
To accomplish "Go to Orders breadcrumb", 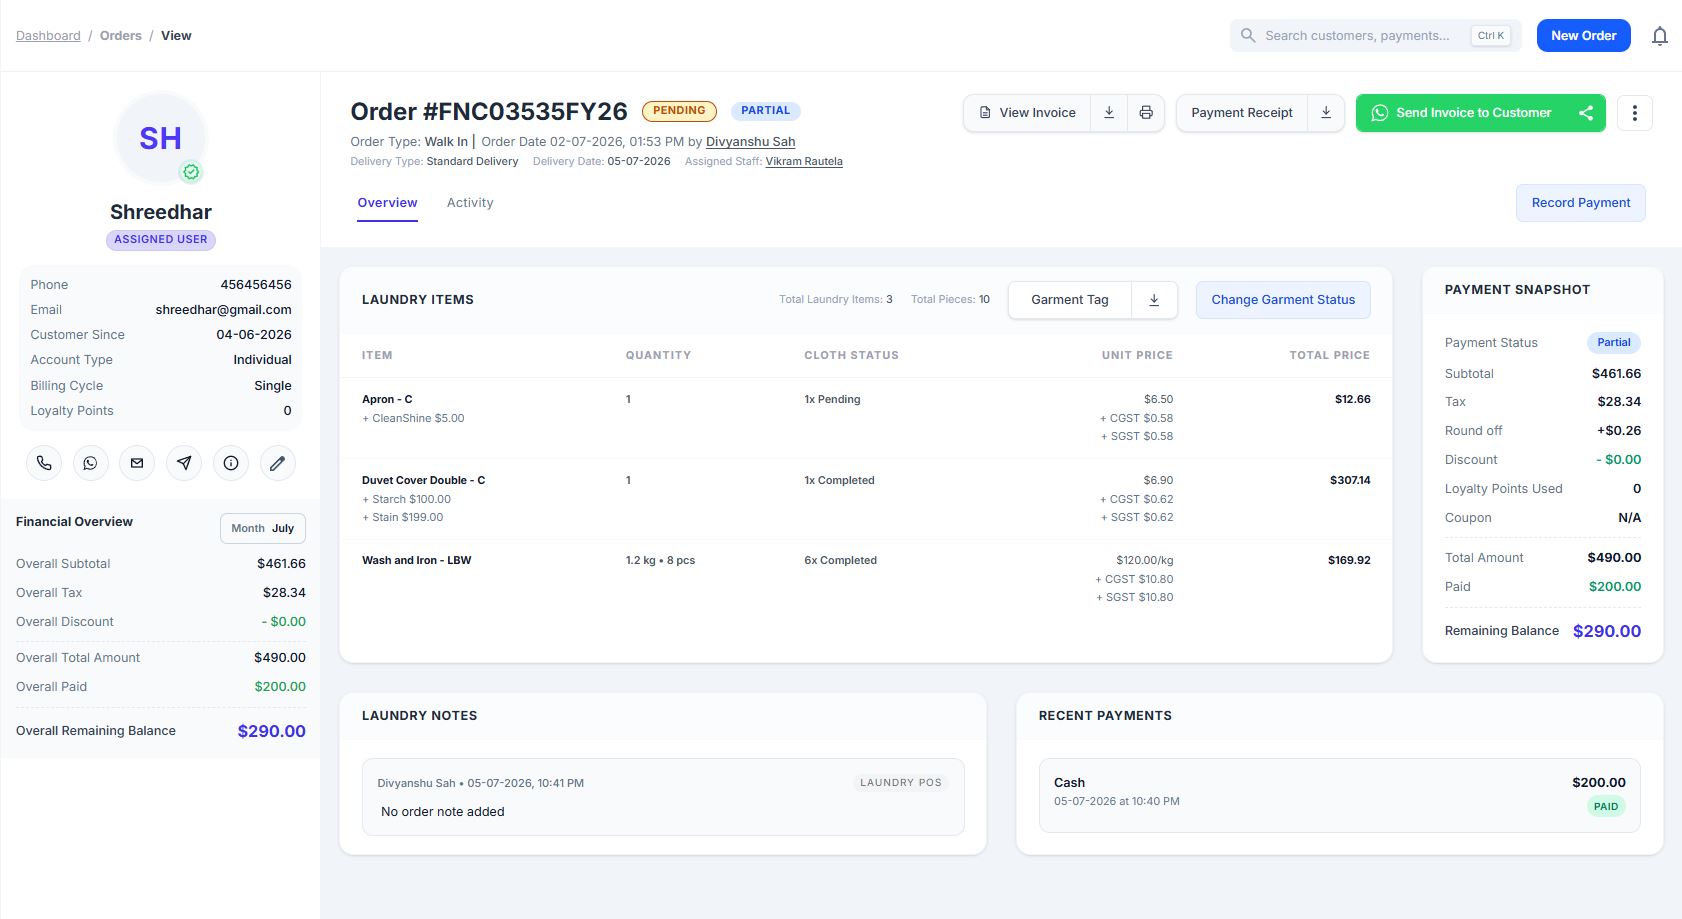I will tap(121, 36).
